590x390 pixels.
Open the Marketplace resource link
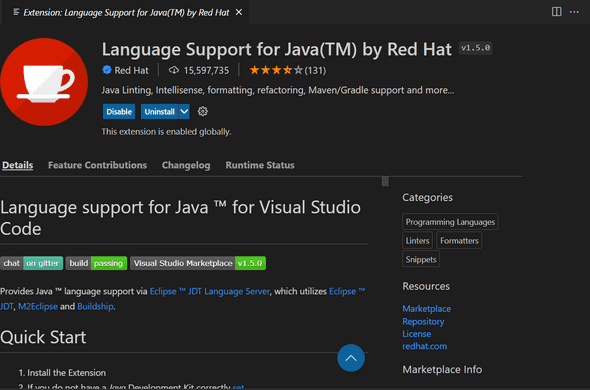click(427, 309)
